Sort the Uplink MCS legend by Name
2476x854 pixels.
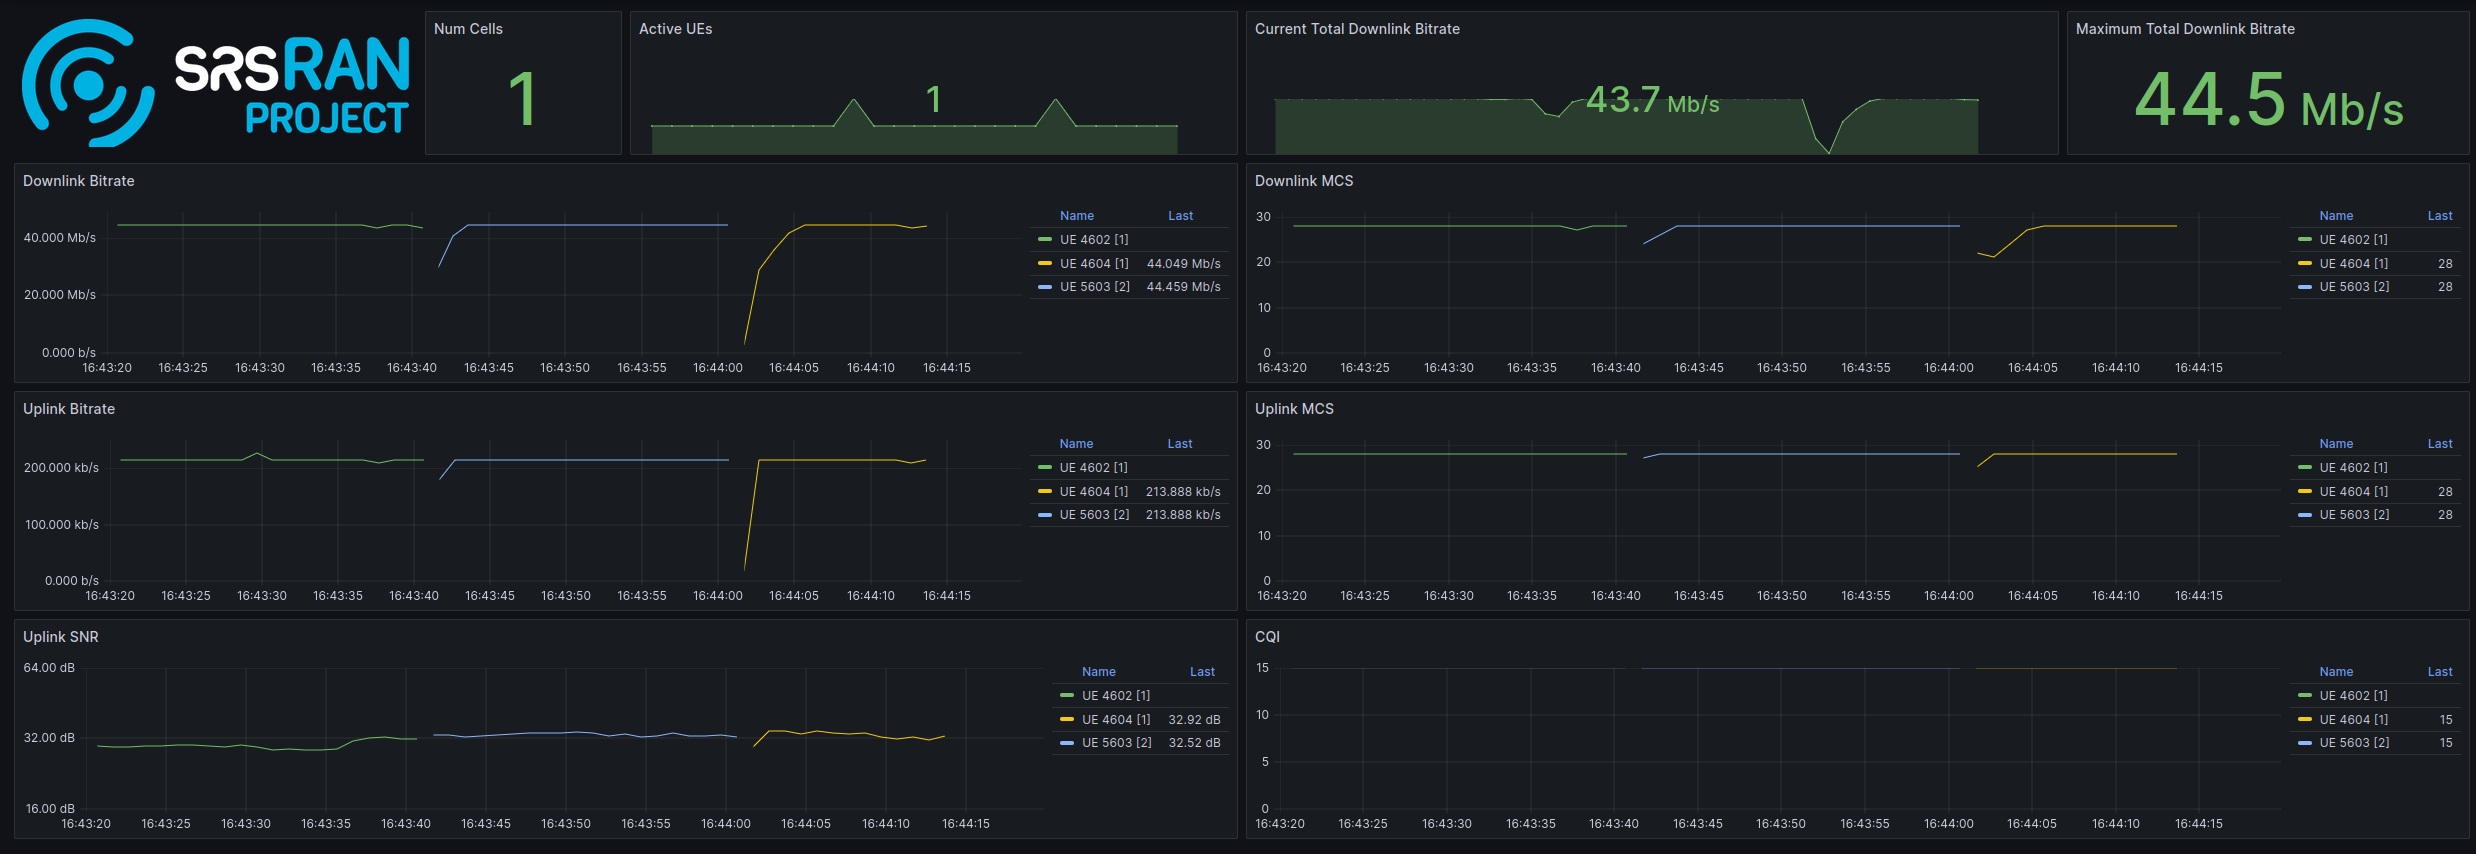pos(2336,444)
